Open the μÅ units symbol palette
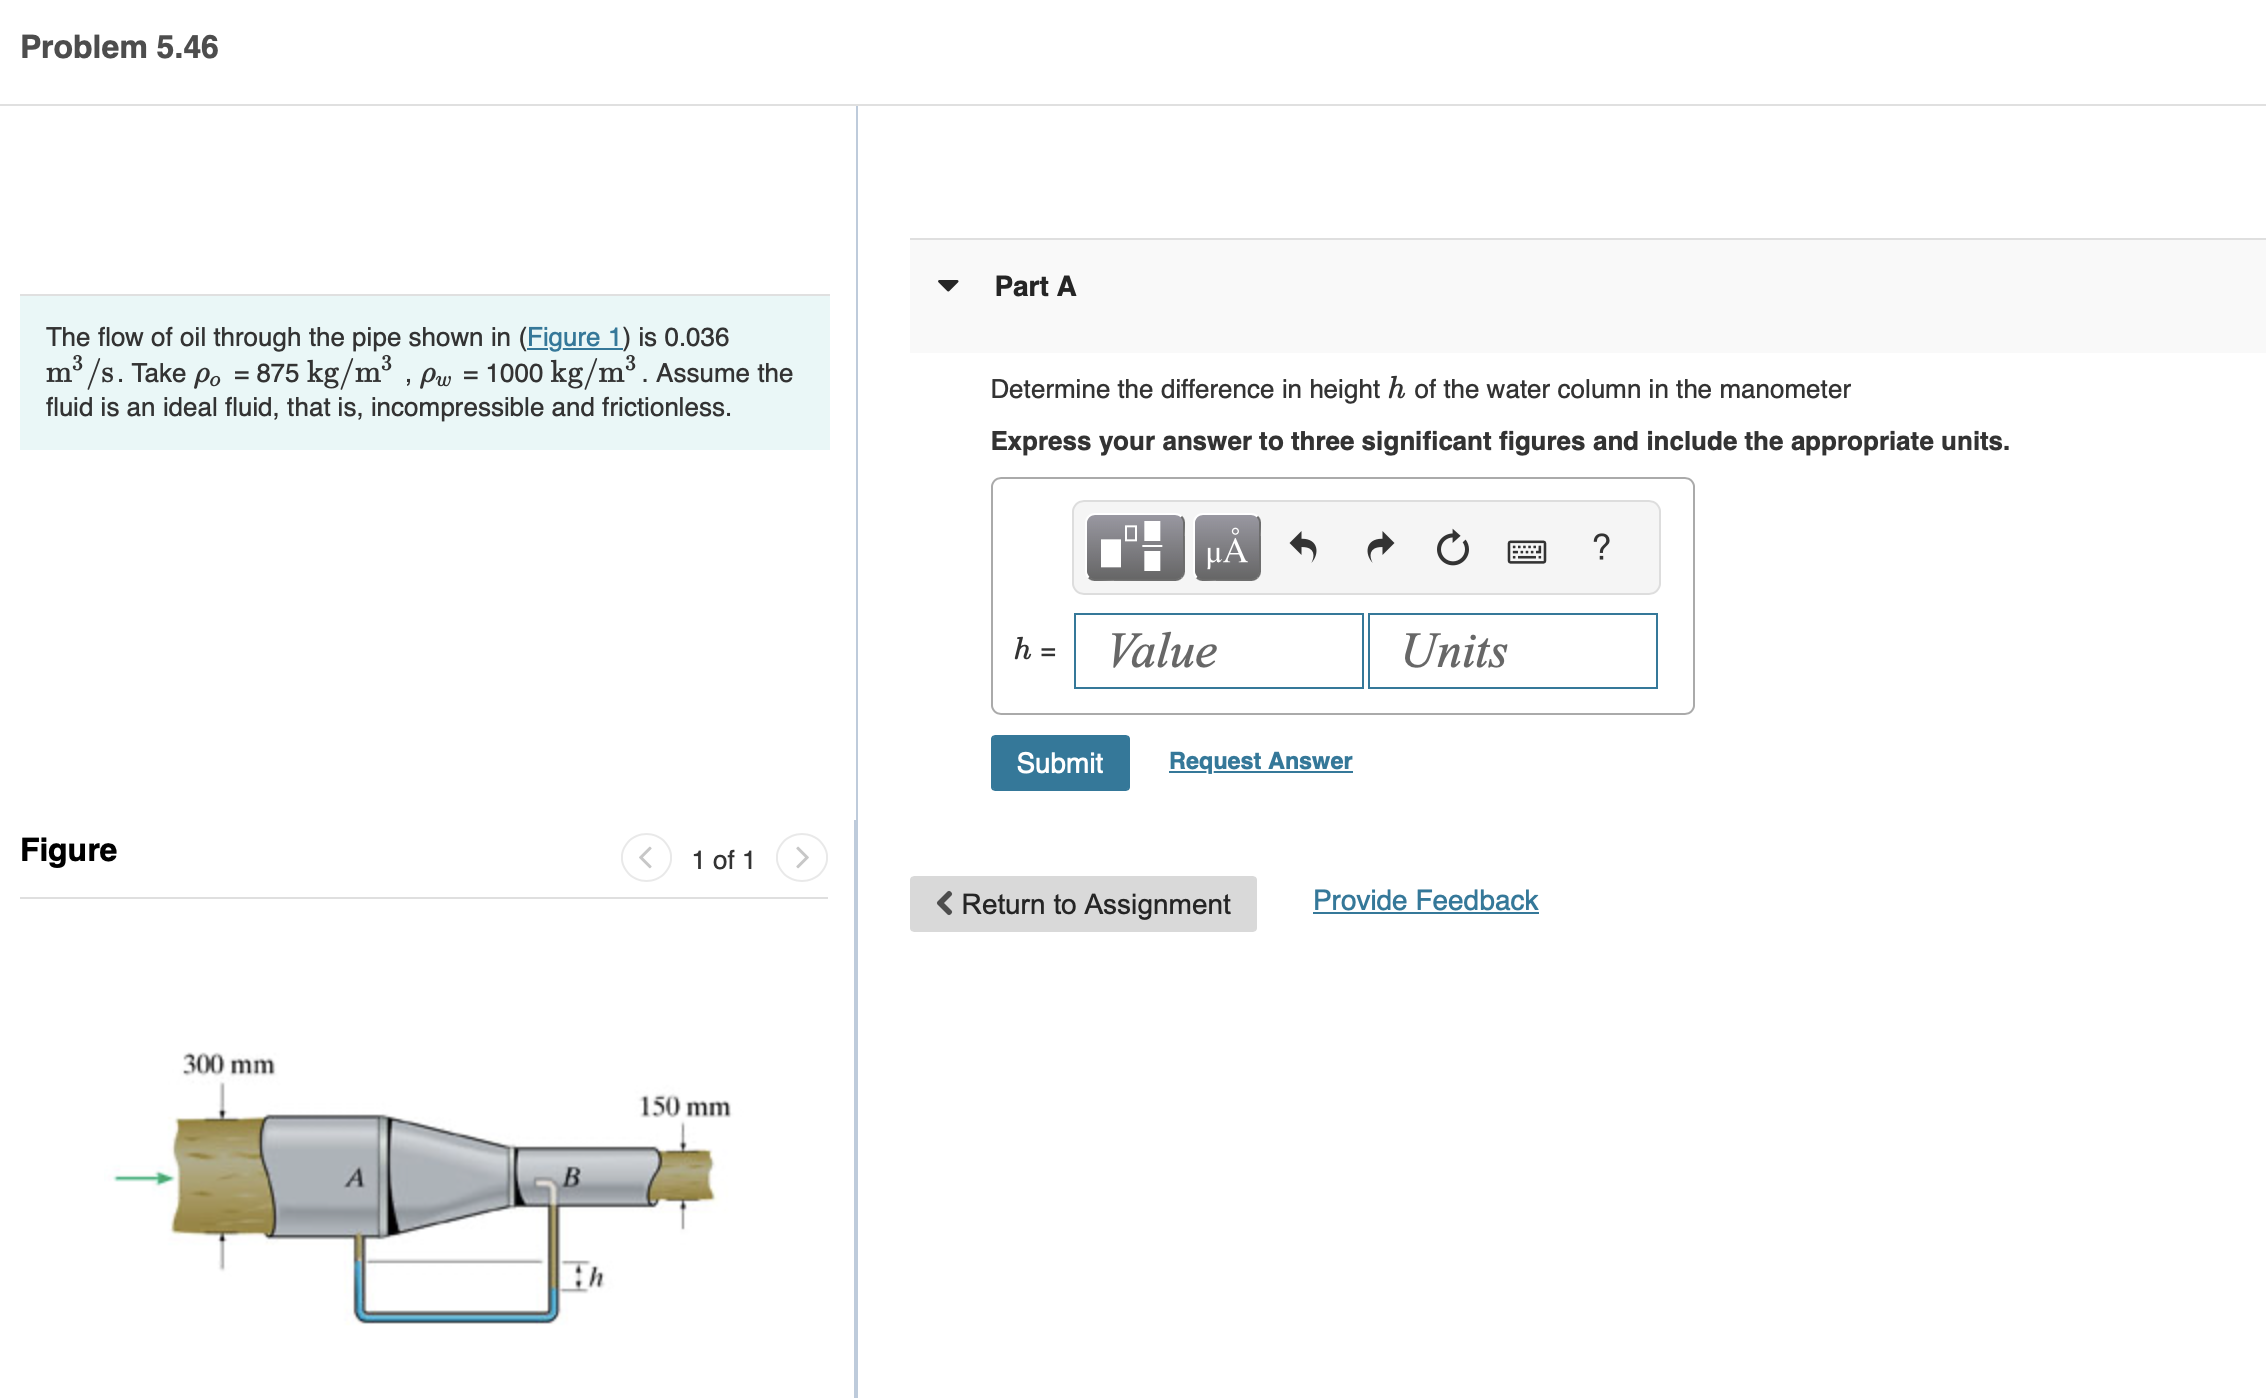 1226,548
